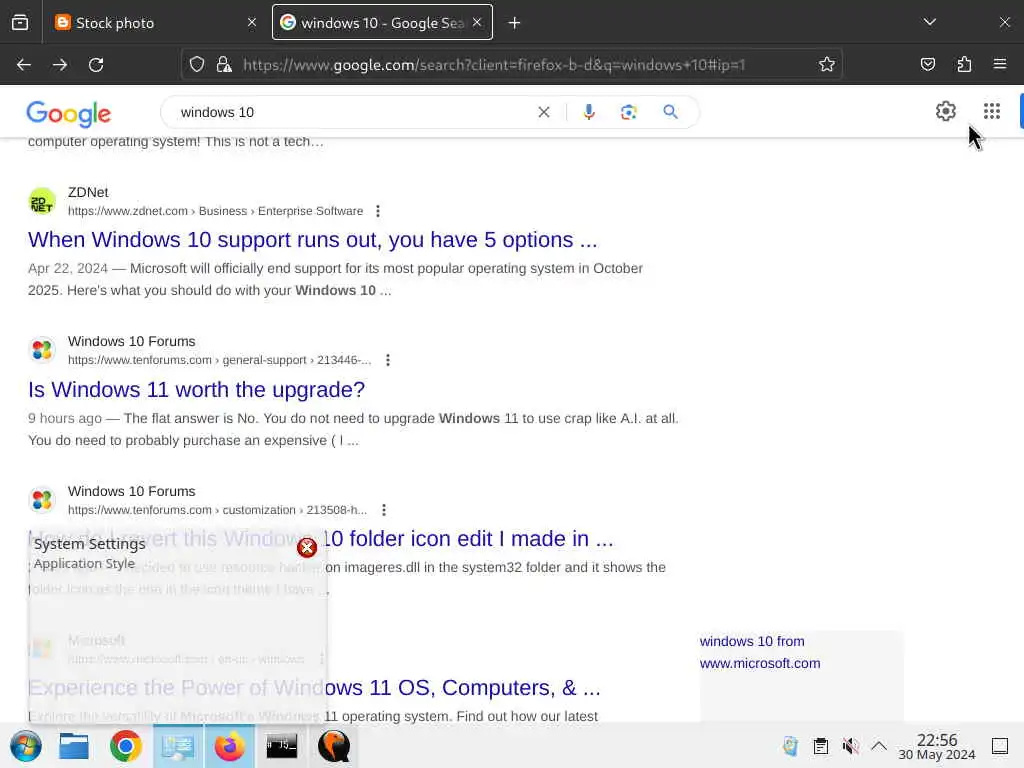Open 'Experience the Power of Windows 11' result

pyautogui.click(x=314, y=688)
